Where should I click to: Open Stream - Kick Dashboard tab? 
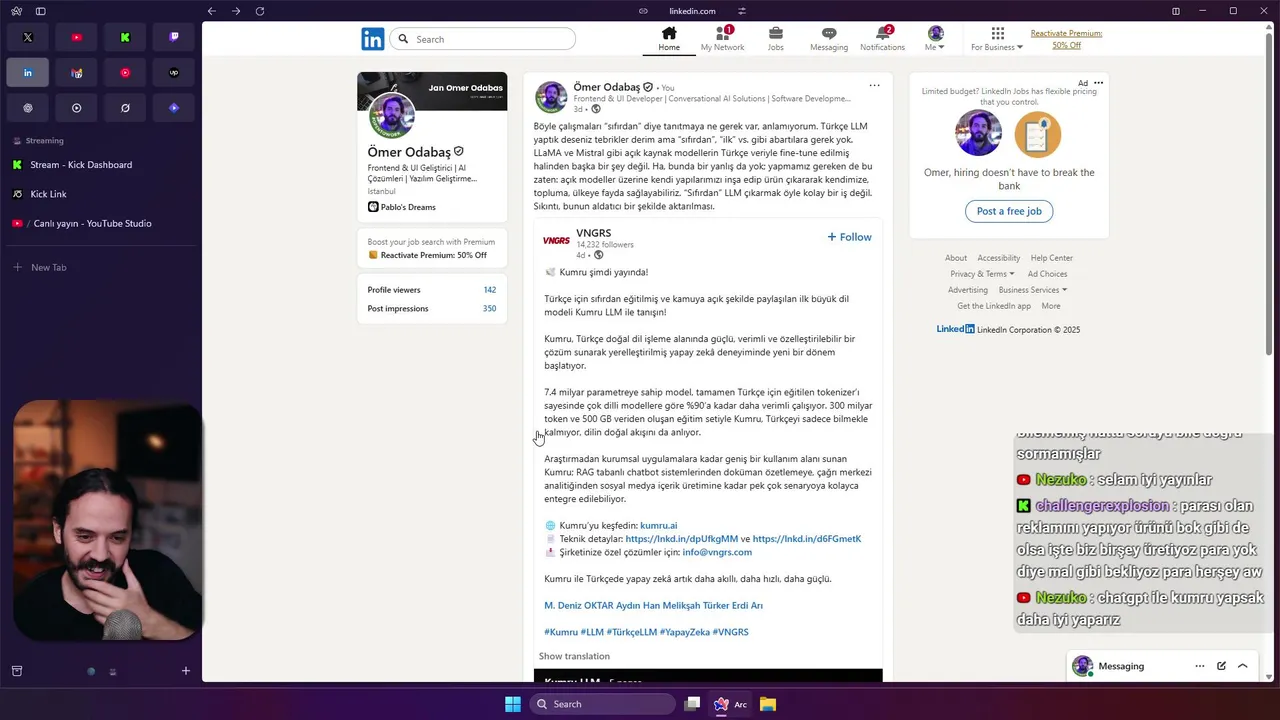click(x=101, y=165)
